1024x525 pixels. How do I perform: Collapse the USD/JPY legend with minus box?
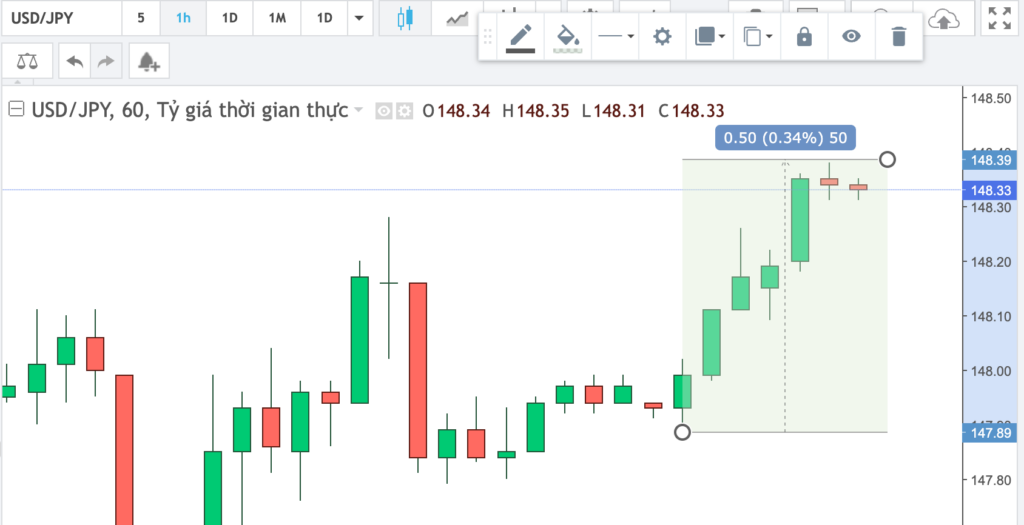click(x=15, y=110)
